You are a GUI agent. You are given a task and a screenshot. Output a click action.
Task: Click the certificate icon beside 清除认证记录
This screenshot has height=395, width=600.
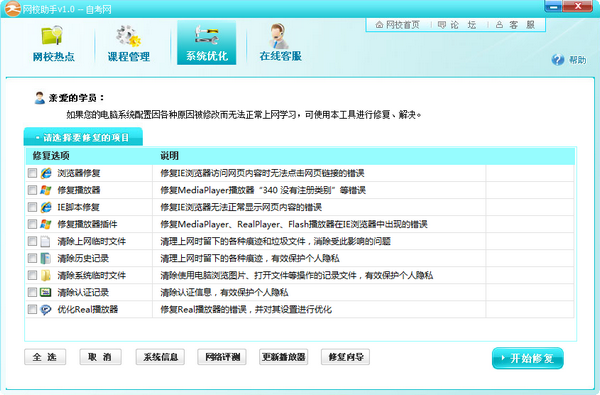(46, 292)
